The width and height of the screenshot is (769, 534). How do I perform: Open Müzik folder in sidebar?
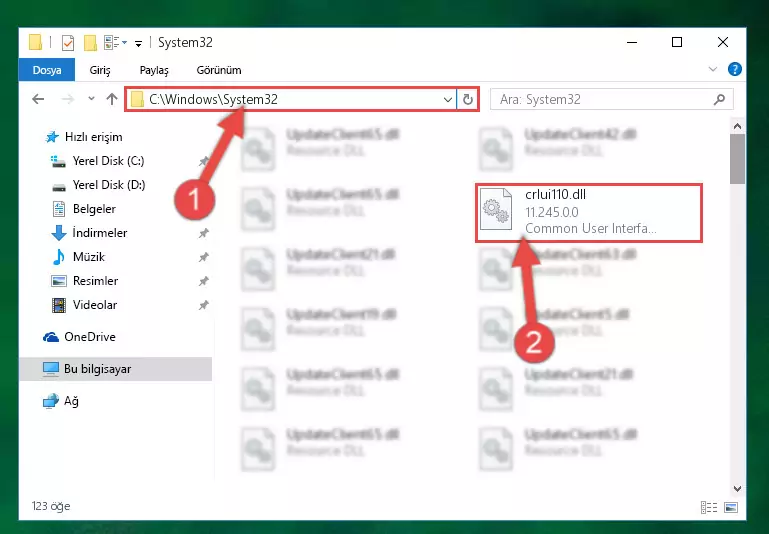point(78,257)
